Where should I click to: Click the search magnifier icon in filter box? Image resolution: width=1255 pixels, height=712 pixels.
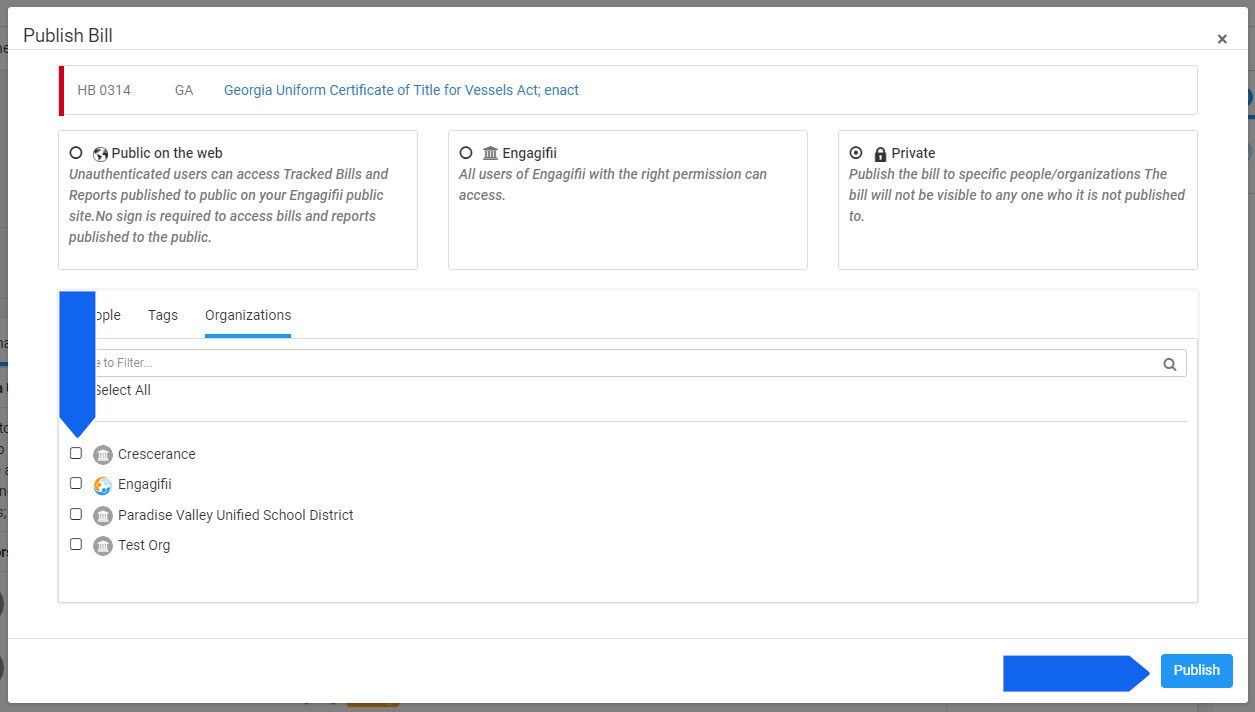(1170, 364)
